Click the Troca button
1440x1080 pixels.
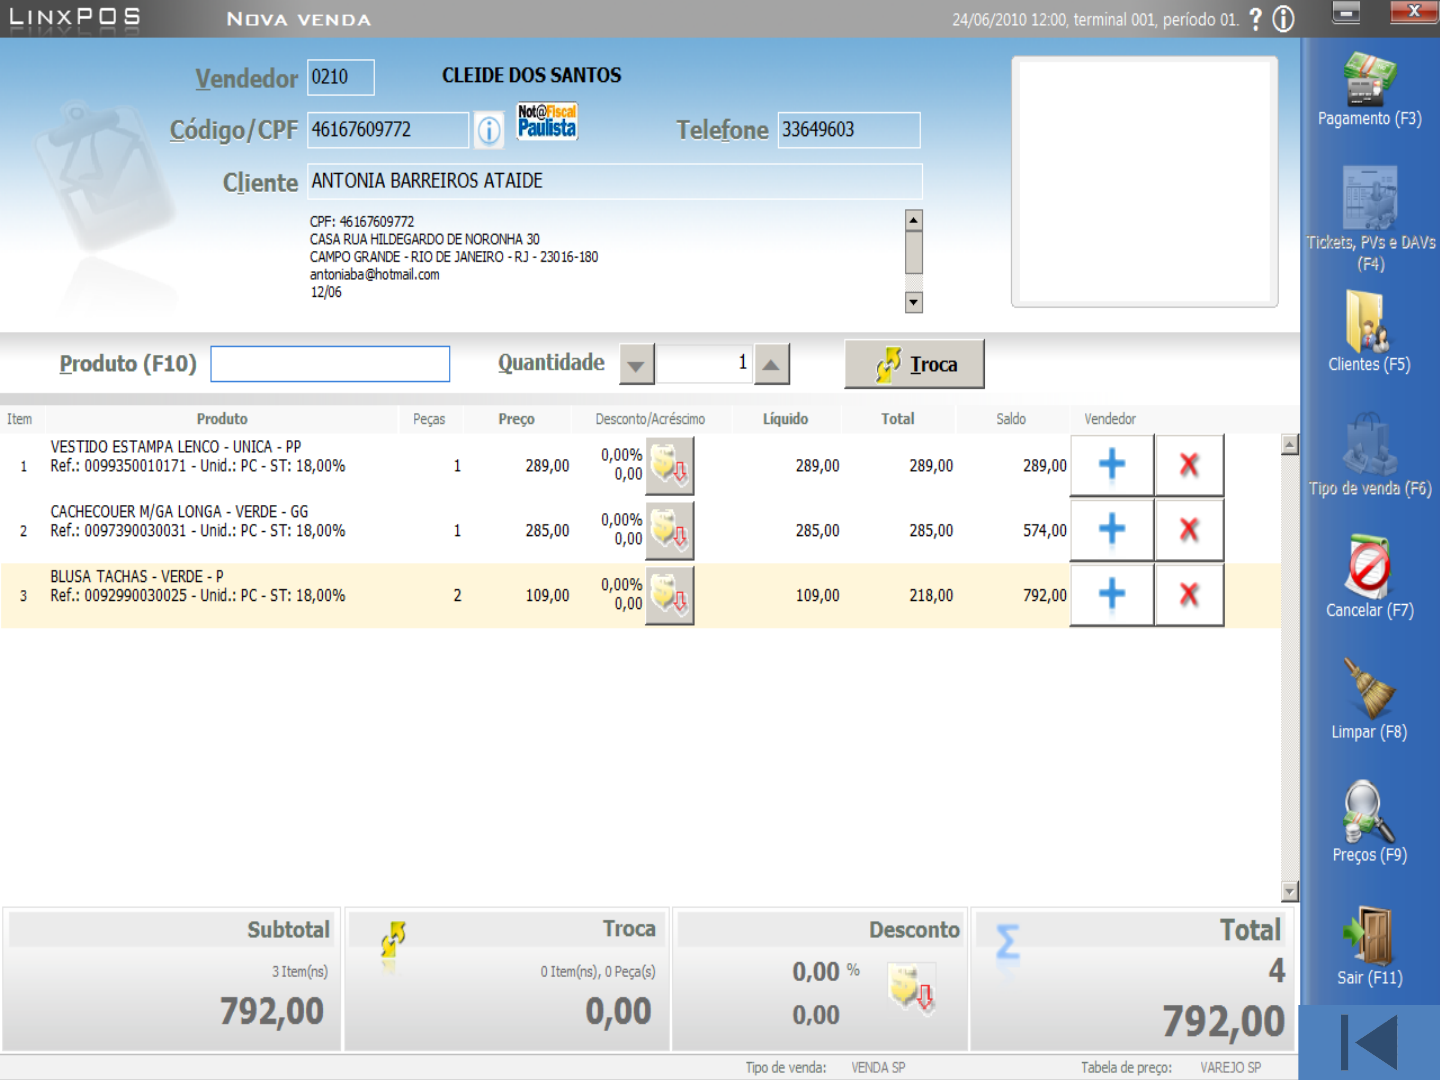point(914,364)
